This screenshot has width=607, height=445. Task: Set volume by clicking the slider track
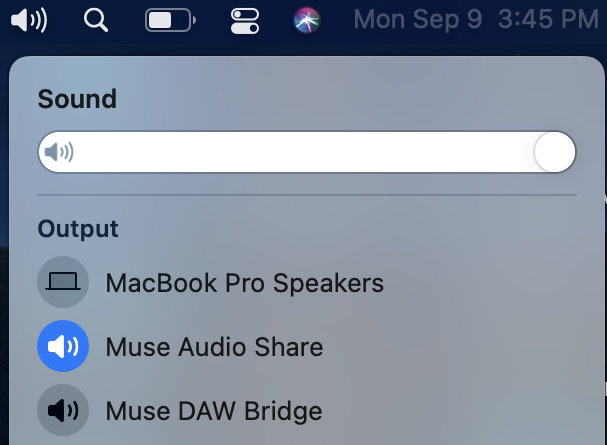[x=307, y=152]
